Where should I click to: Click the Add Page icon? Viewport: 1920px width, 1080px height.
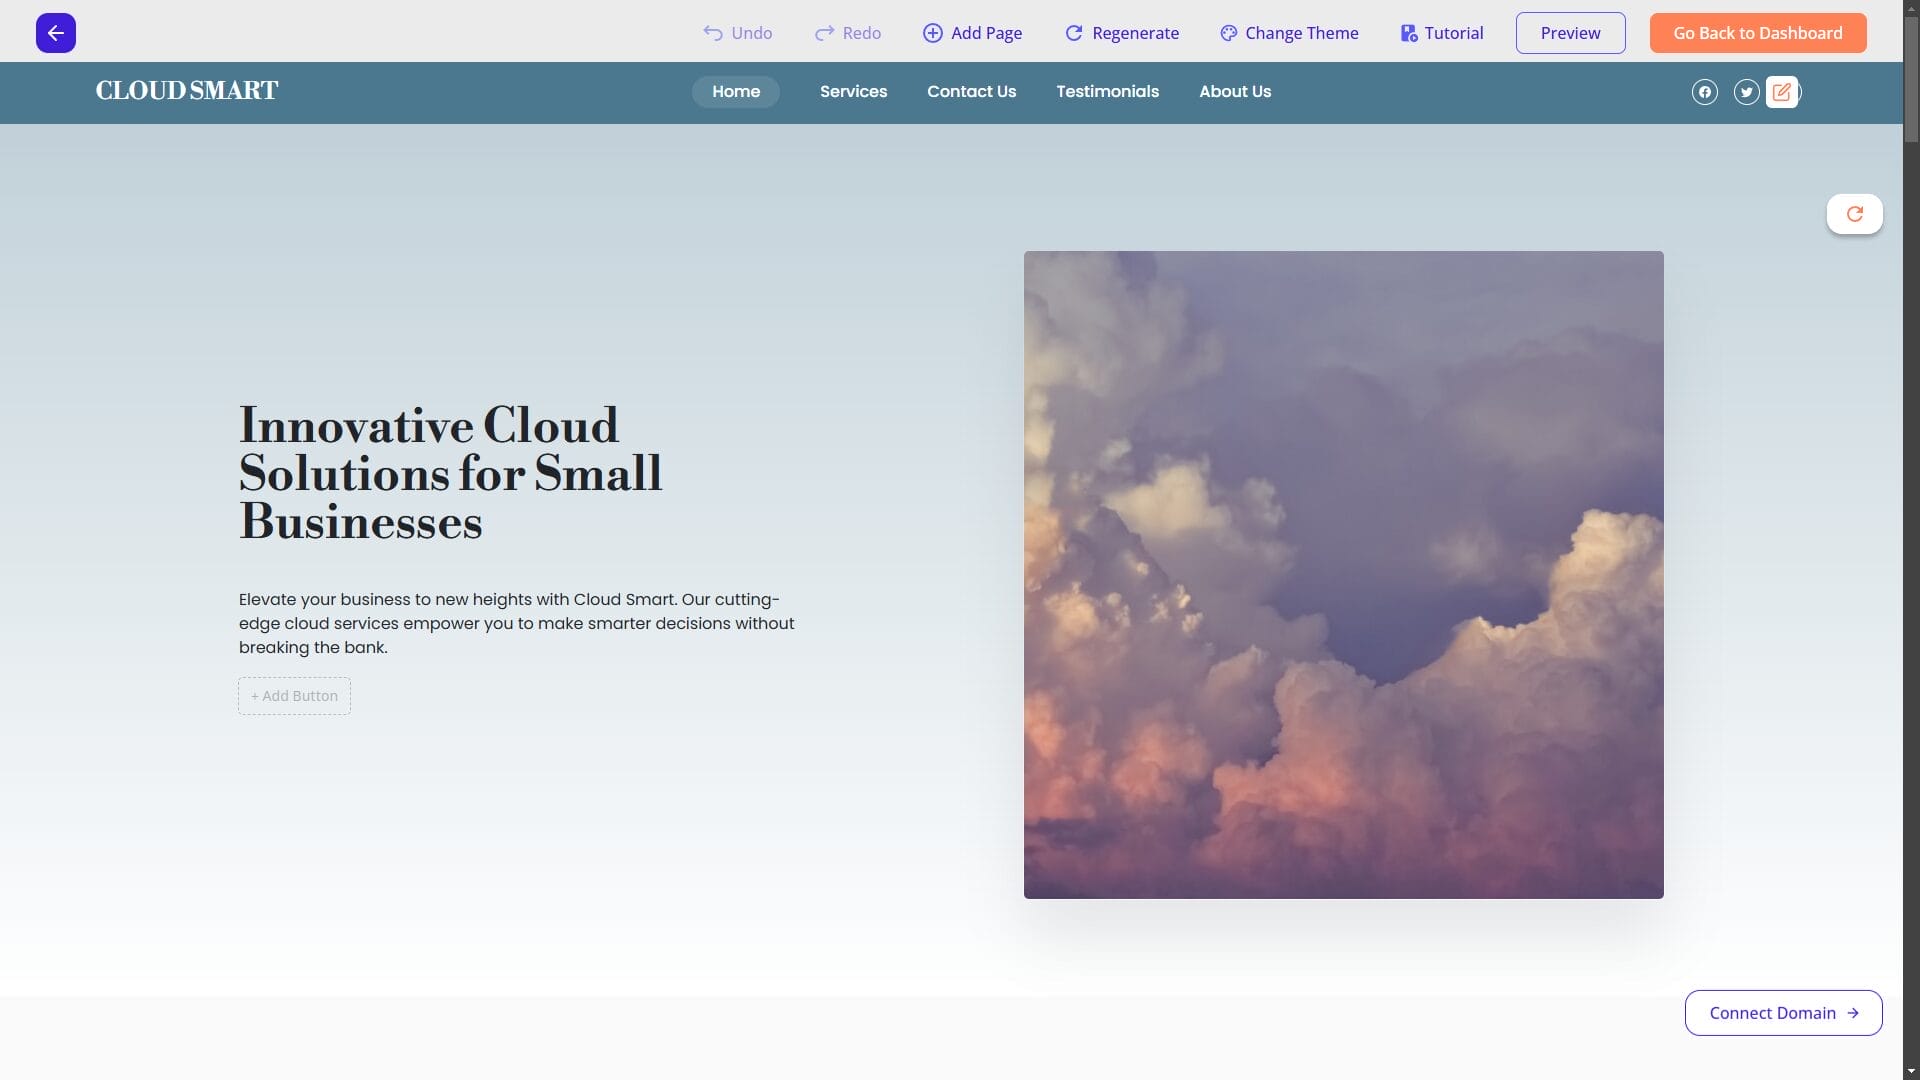pyautogui.click(x=932, y=32)
